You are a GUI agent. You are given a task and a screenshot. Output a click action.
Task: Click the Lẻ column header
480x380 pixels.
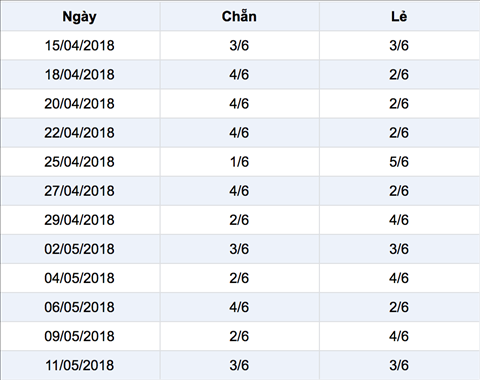399,16
